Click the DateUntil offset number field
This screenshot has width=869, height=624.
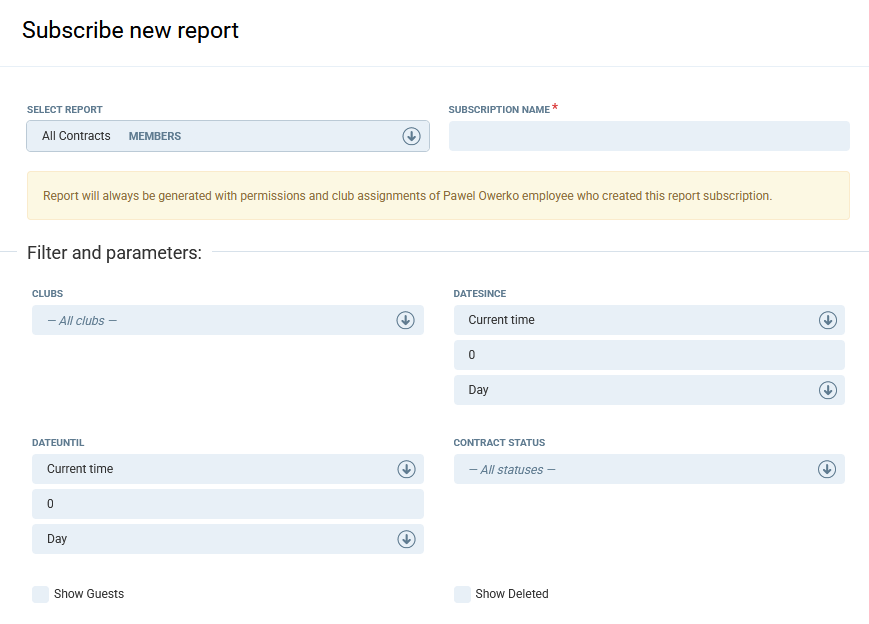click(227, 504)
